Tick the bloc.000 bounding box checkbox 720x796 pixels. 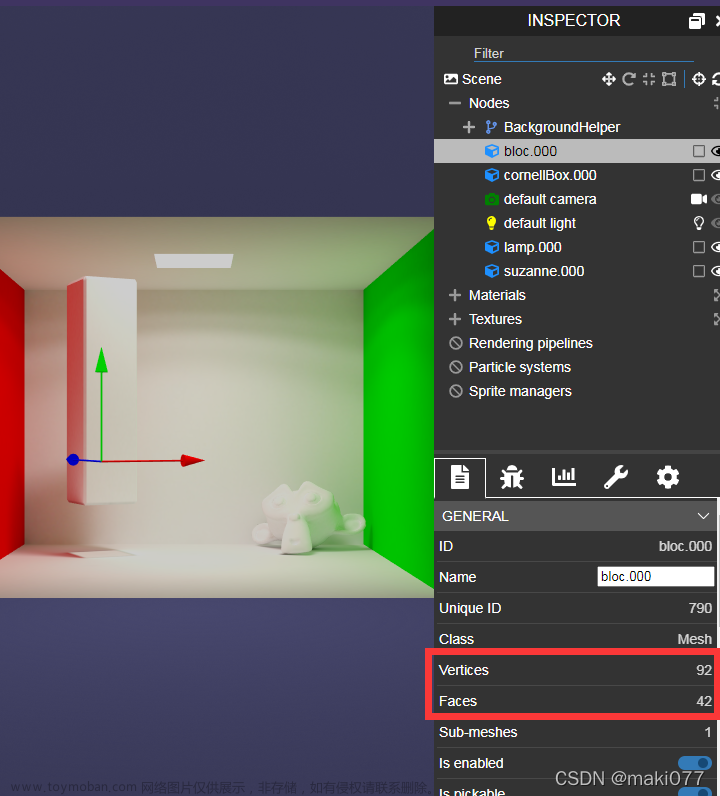(699, 151)
